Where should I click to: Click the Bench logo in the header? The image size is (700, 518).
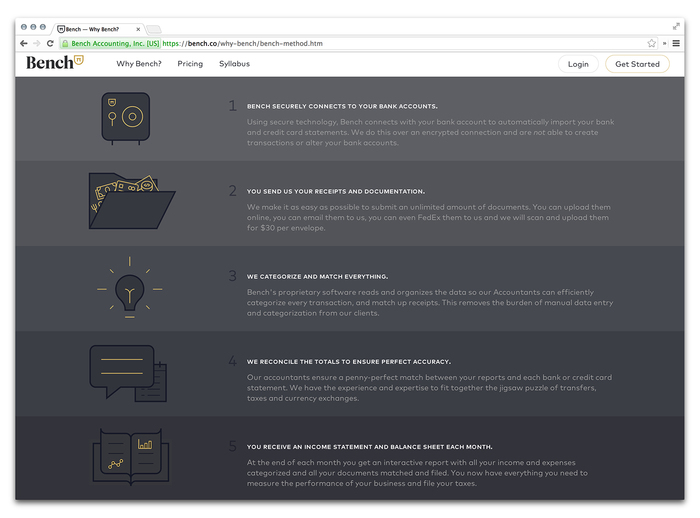pos(54,63)
